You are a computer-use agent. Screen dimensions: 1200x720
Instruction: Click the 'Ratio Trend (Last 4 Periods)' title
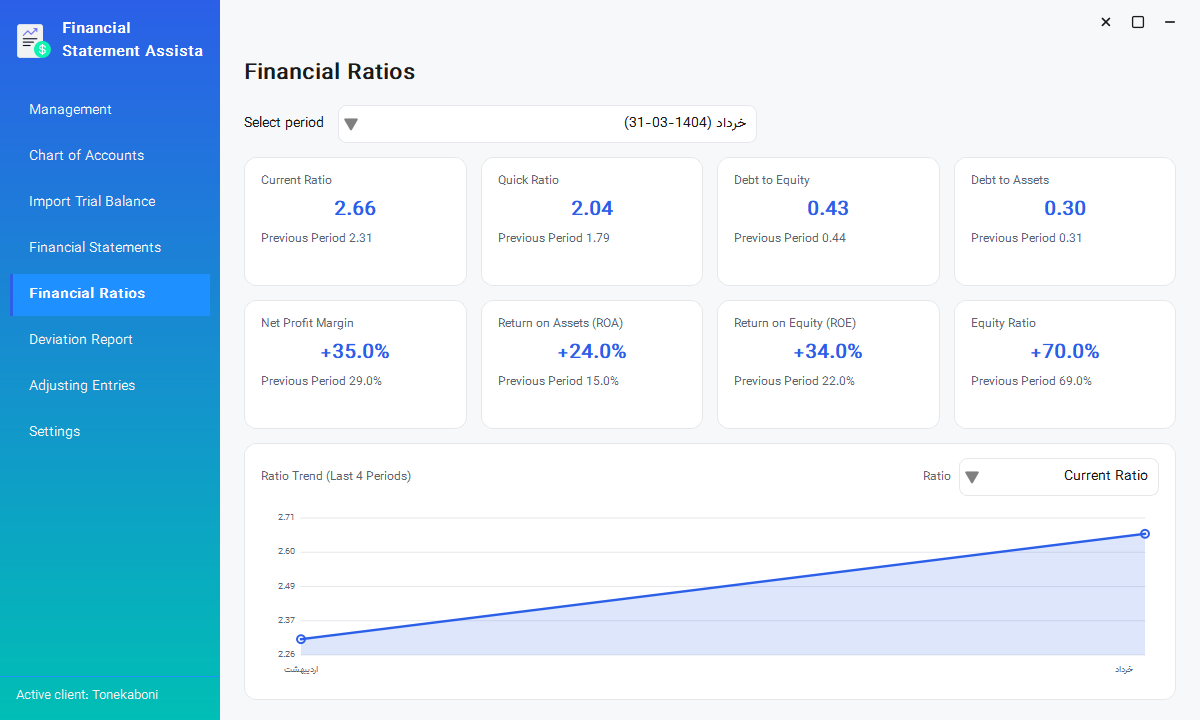tap(336, 476)
